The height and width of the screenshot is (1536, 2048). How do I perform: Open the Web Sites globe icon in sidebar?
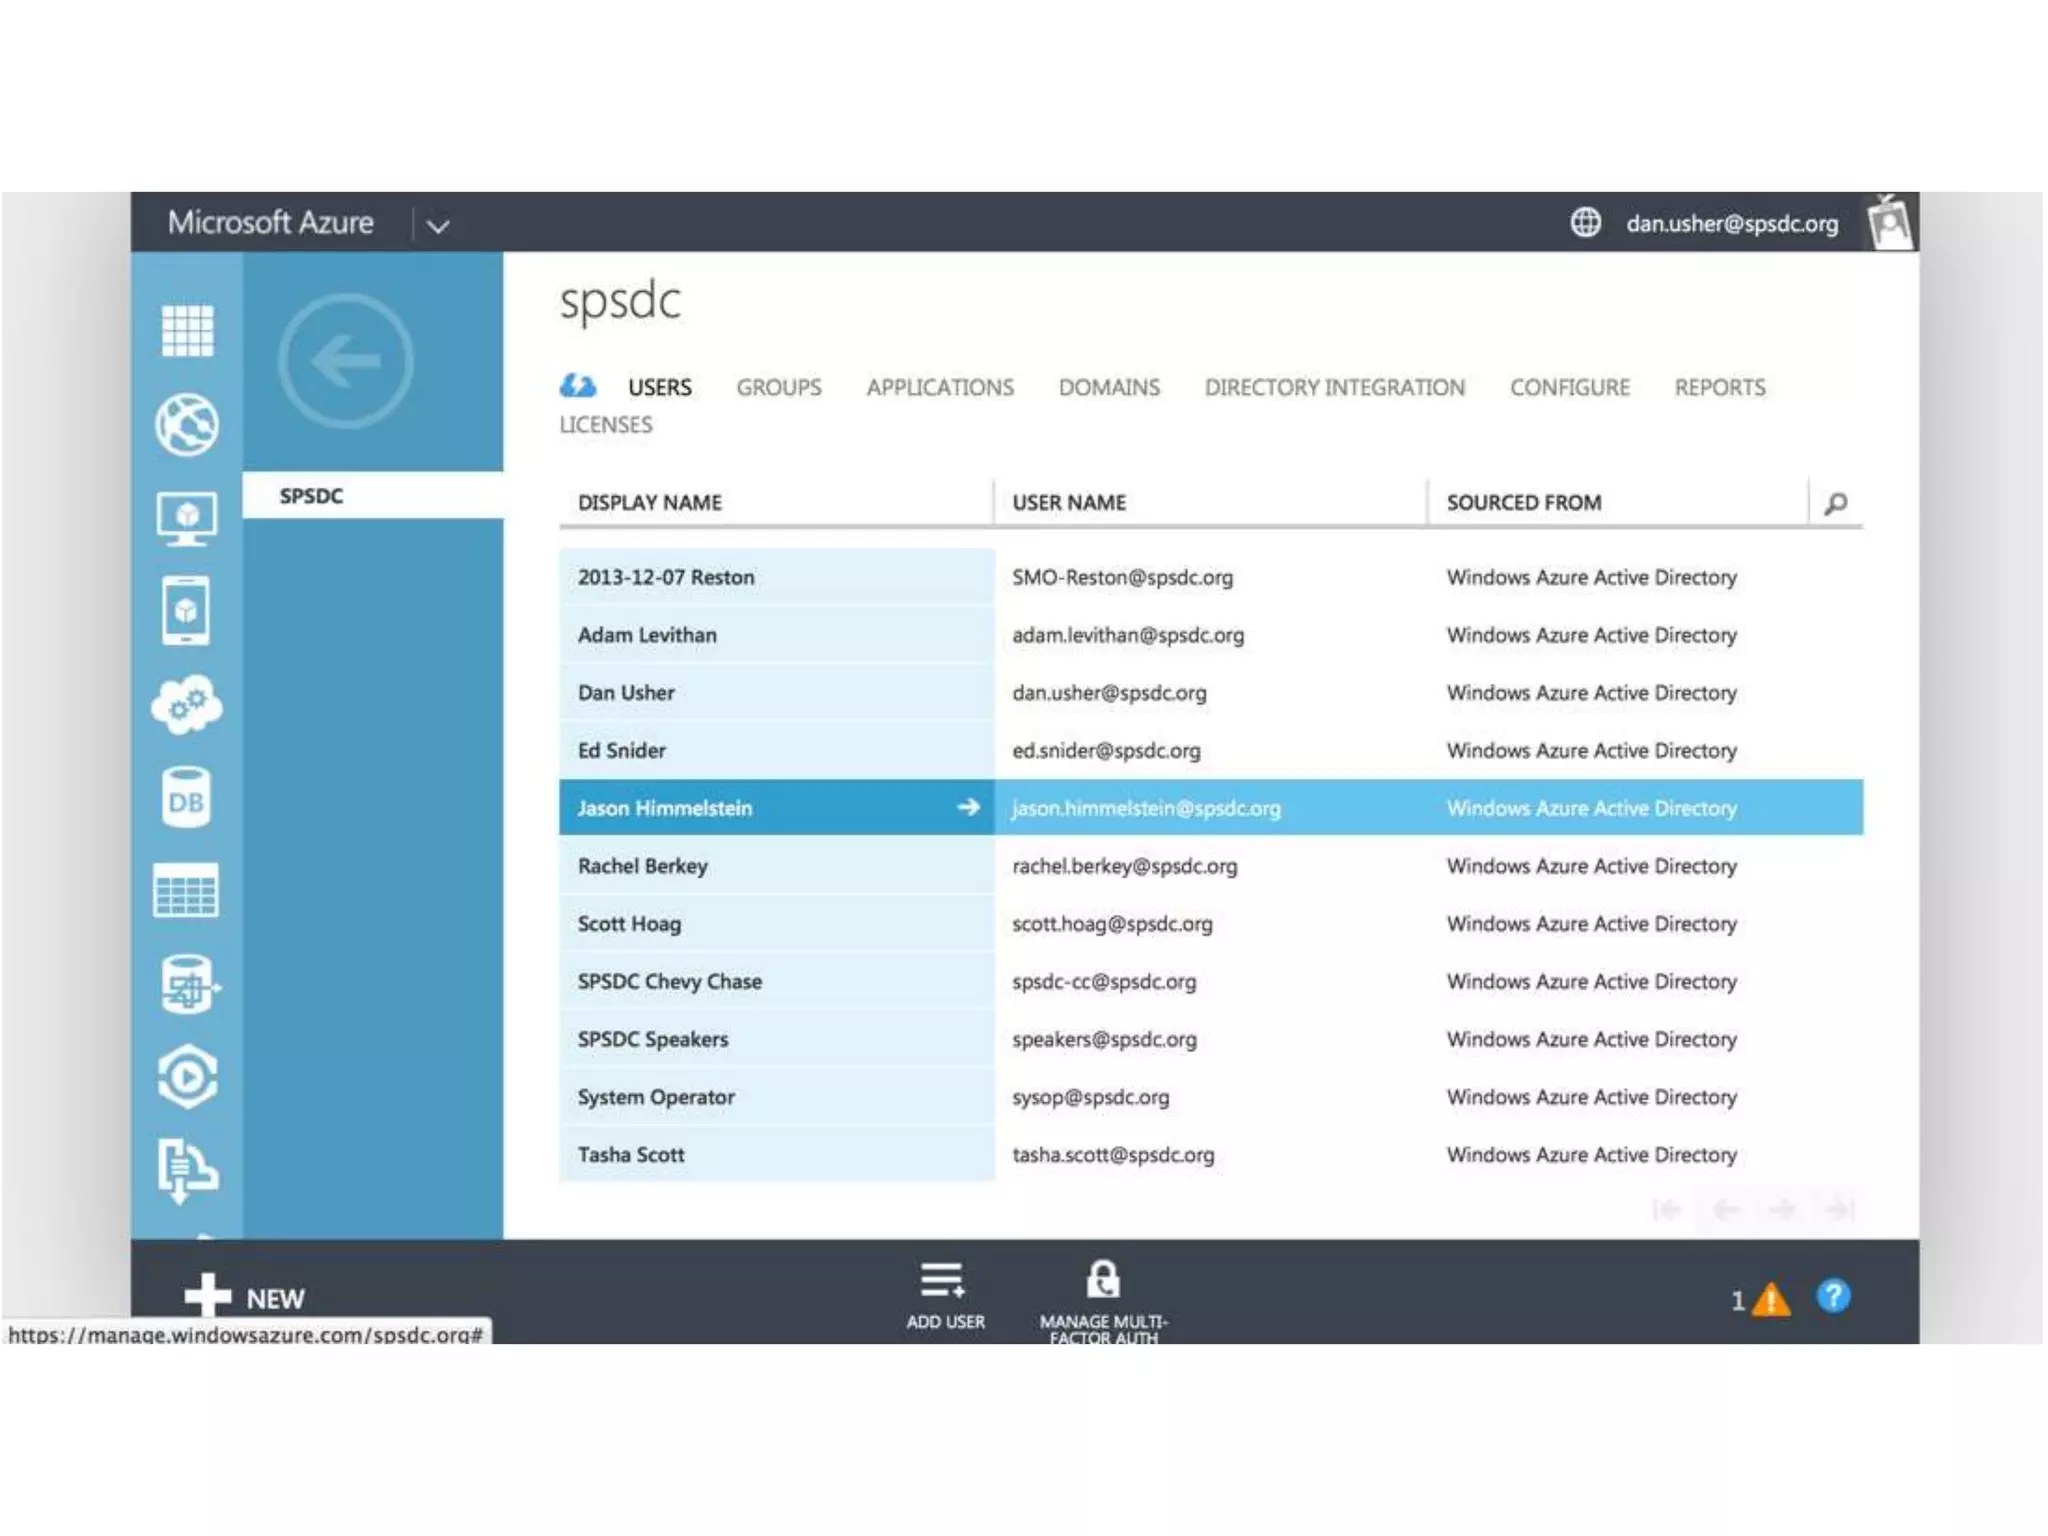pyautogui.click(x=187, y=425)
